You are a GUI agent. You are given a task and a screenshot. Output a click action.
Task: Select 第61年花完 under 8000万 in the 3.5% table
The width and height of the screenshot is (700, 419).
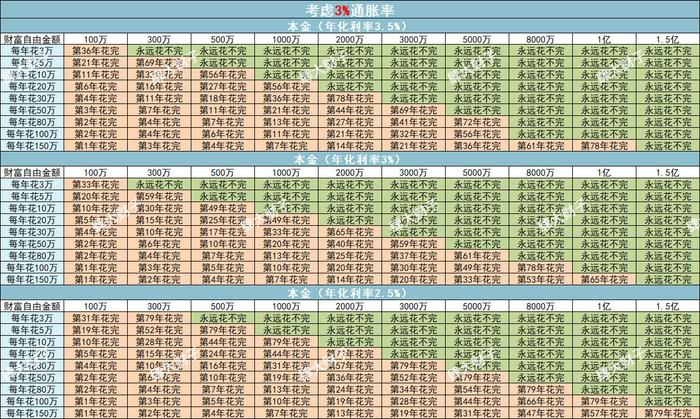tap(540, 146)
